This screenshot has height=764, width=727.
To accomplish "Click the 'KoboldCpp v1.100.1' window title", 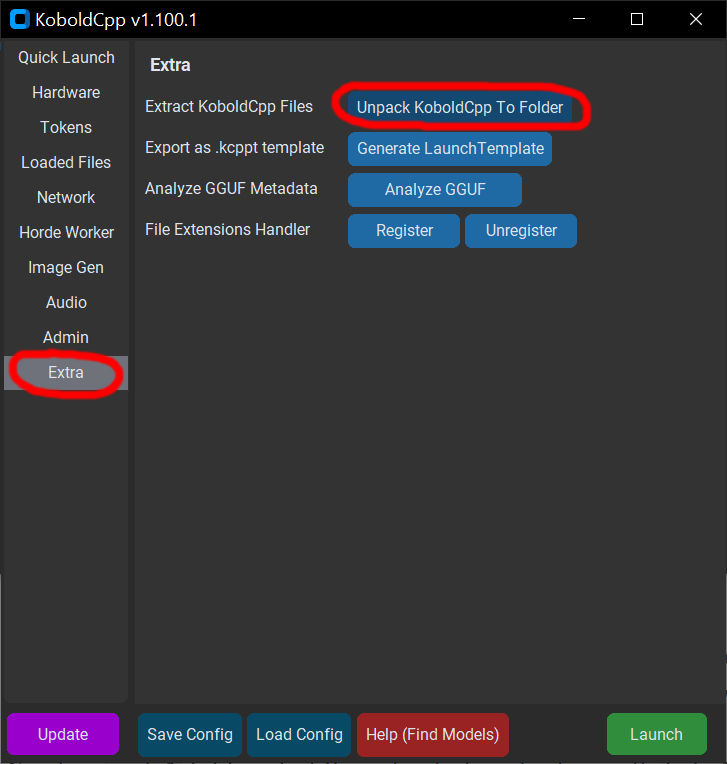I will point(116,20).
